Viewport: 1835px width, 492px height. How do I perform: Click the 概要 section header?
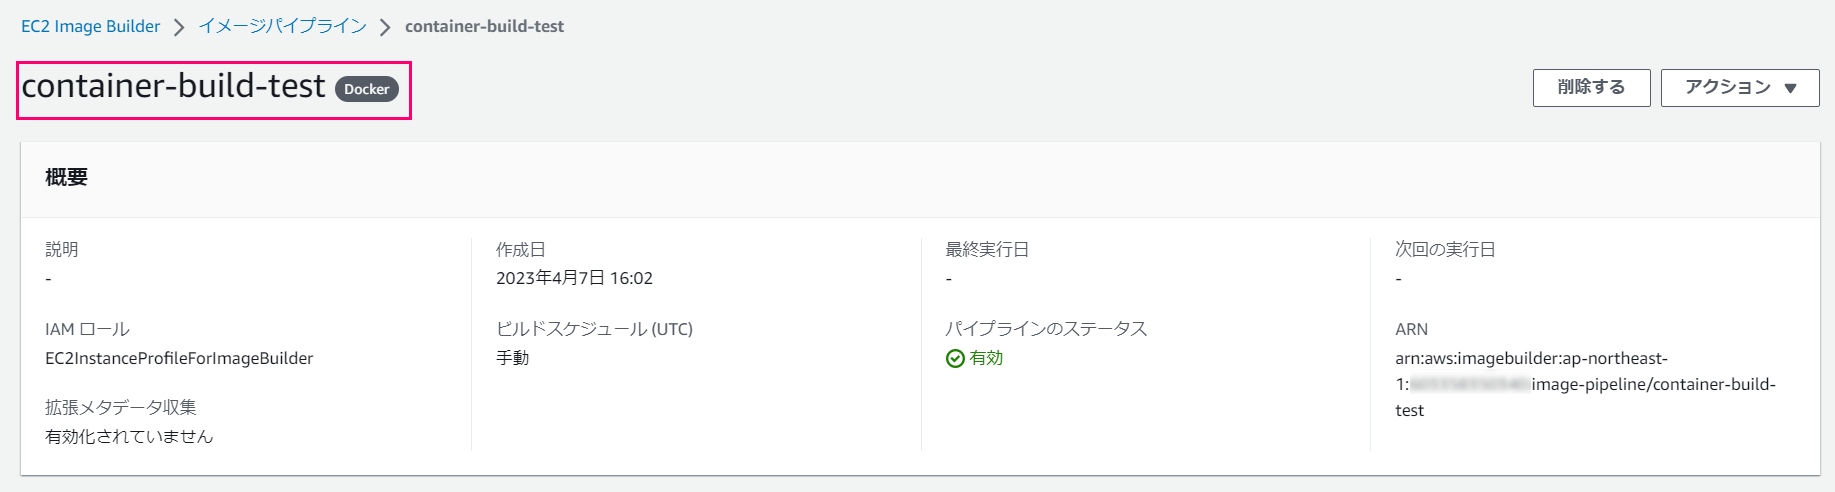tap(67, 177)
